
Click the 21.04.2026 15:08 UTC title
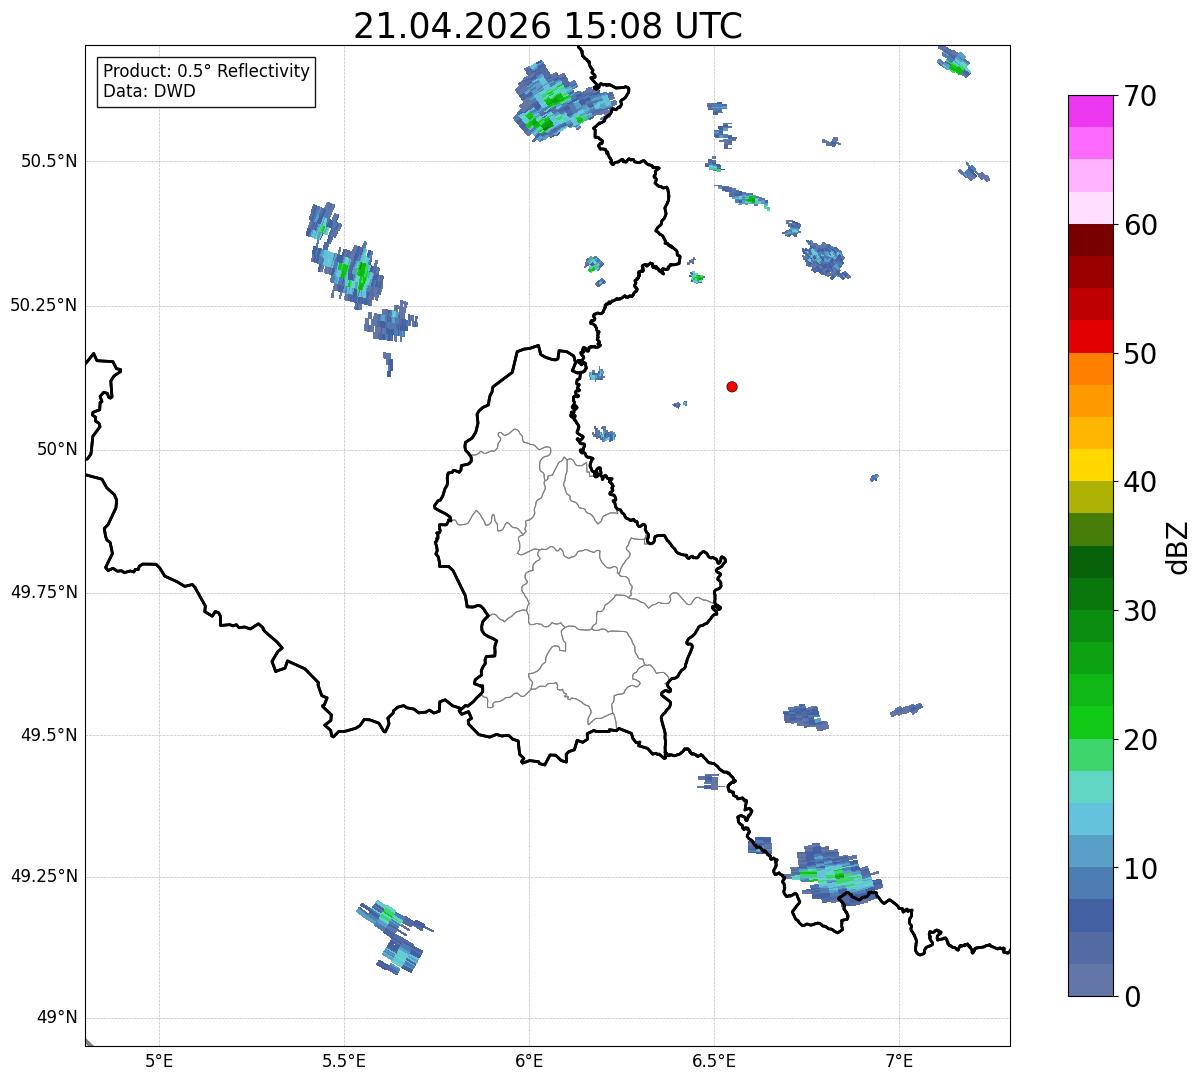[548, 26]
